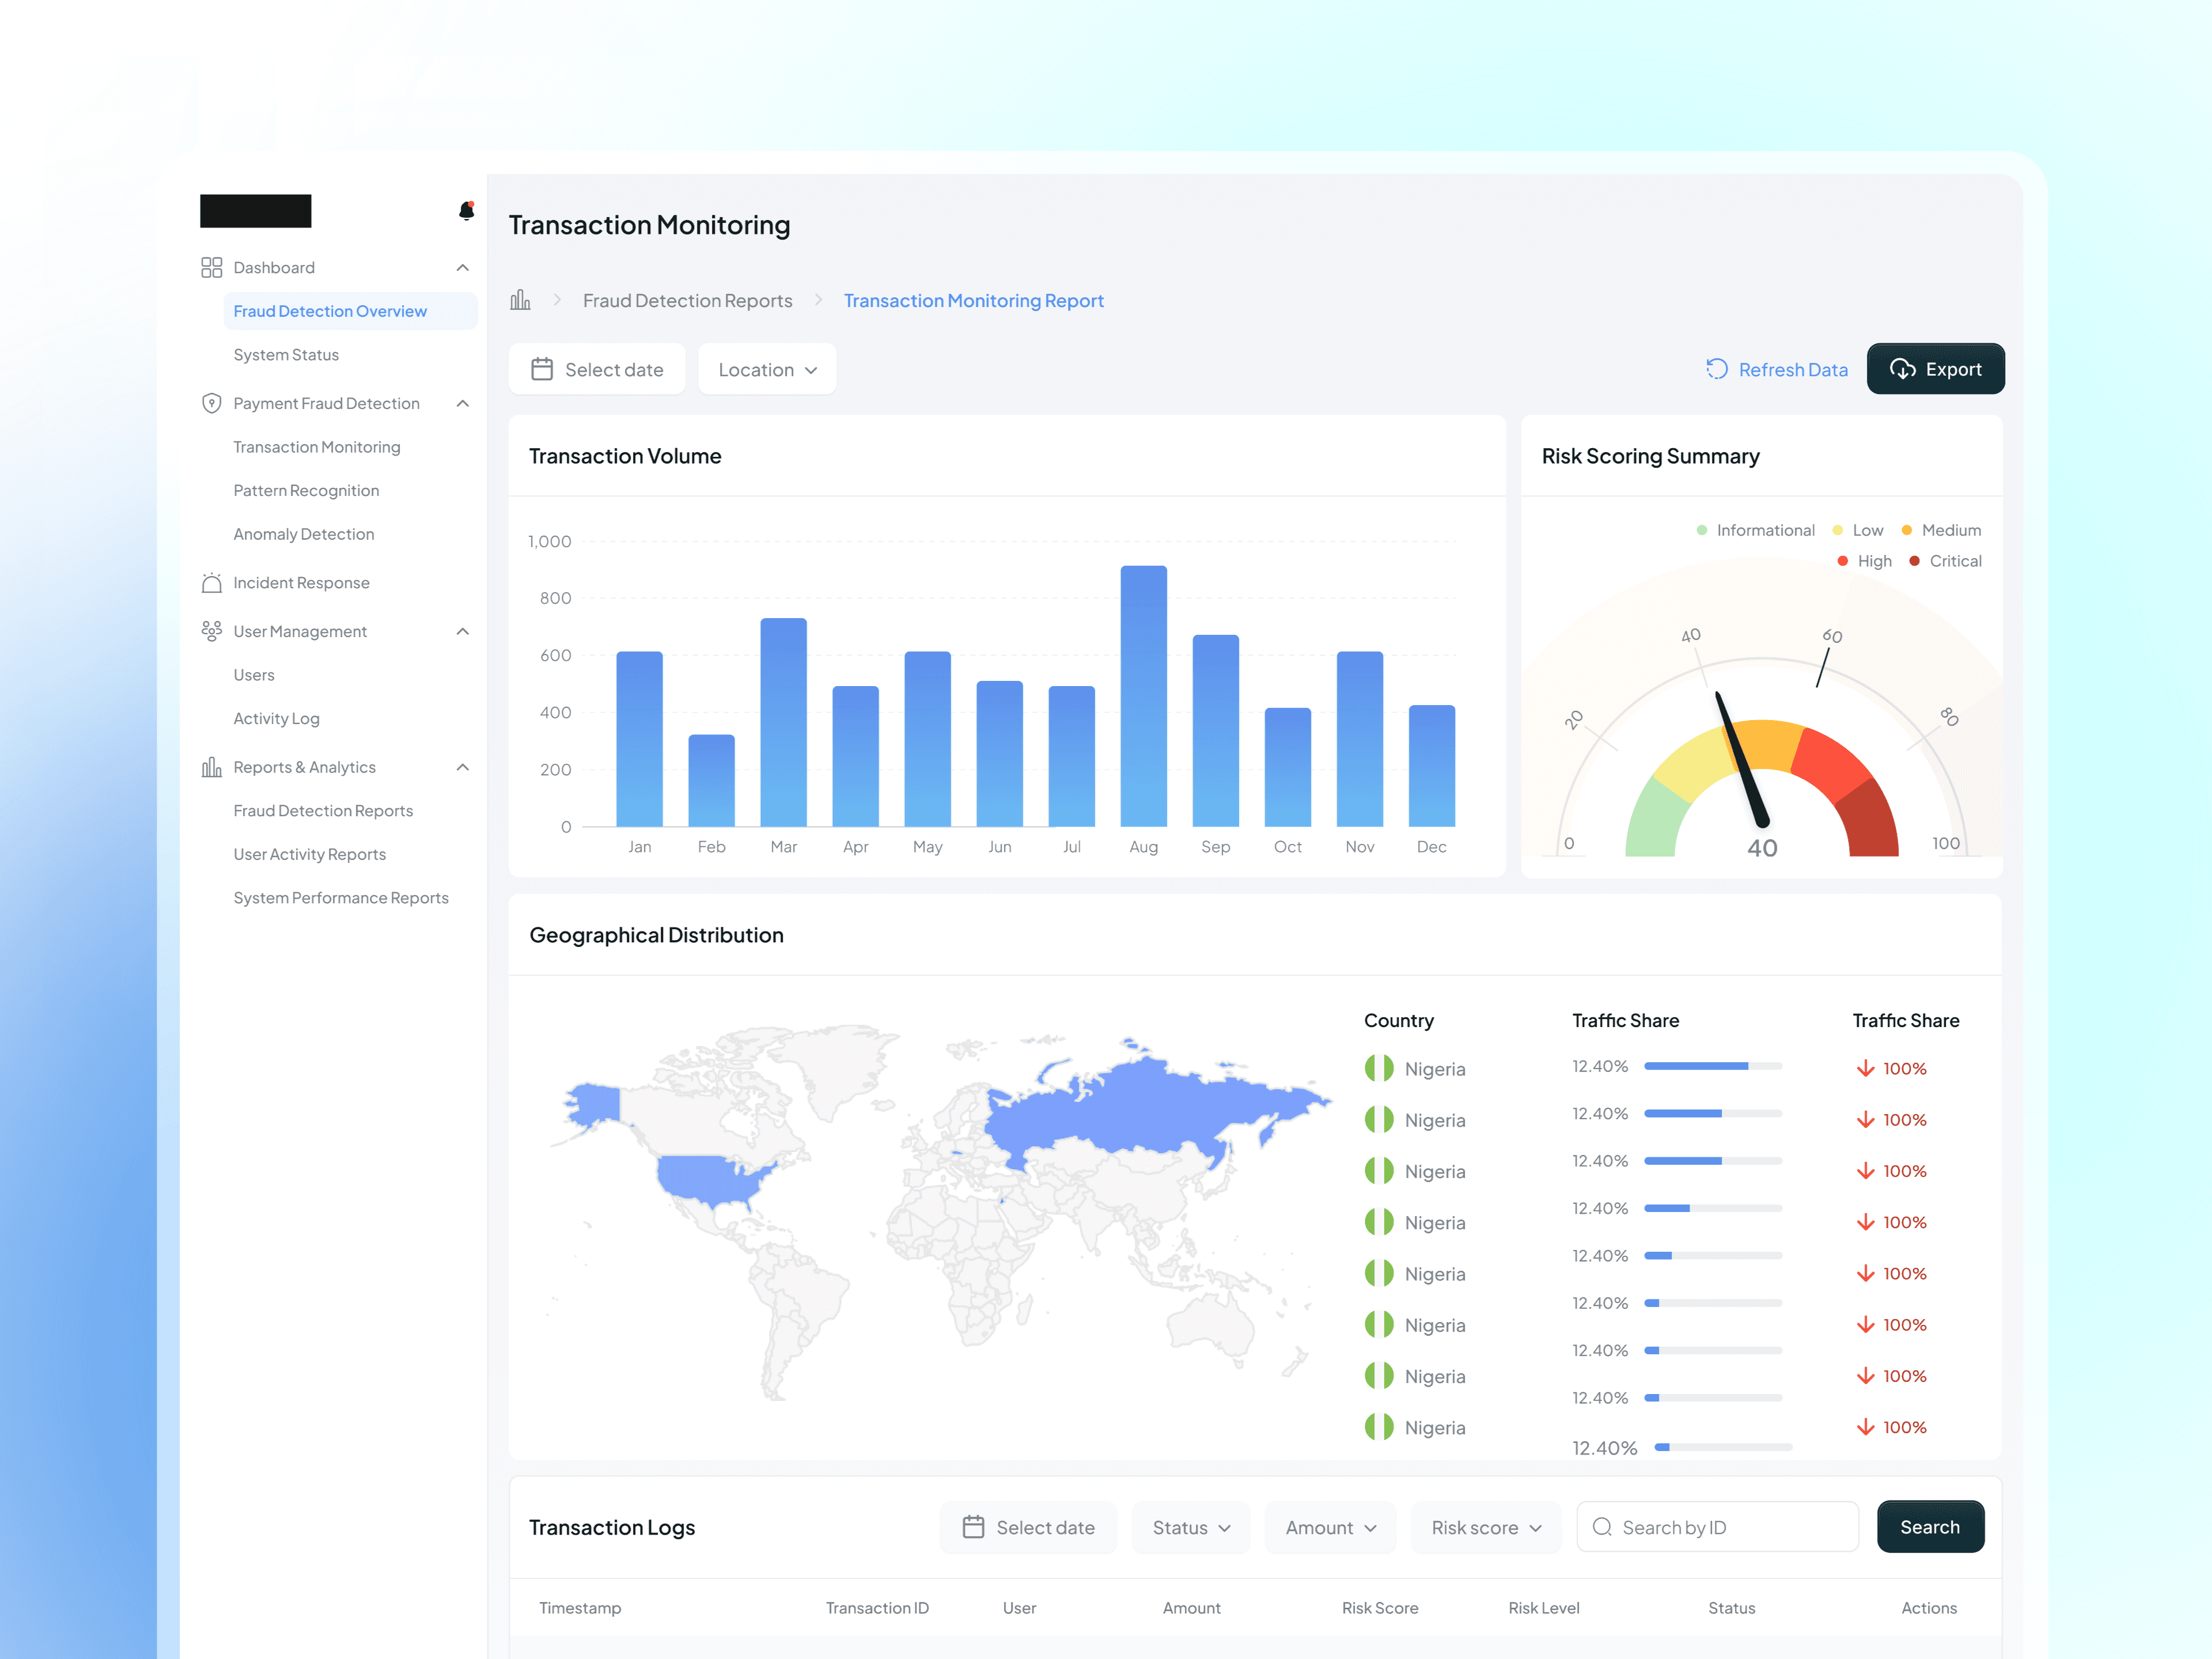The height and width of the screenshot is (1659, 2212).
Task: Click the Payment Fraud Detection shield icon
Action: coord(211,403)
